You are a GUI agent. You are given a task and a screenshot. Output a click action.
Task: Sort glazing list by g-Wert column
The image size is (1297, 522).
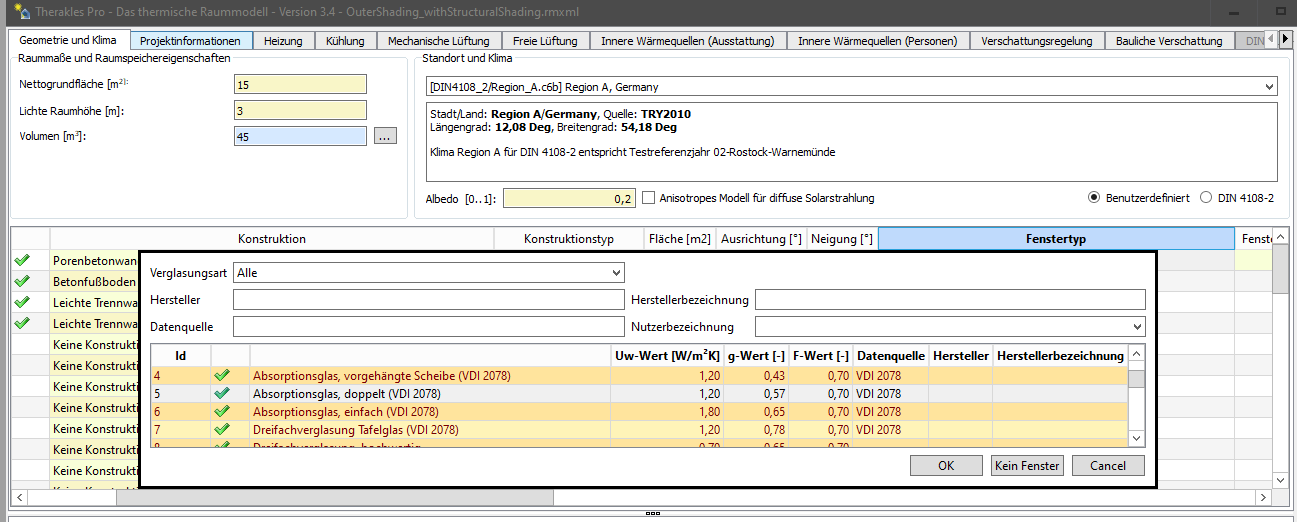758,355
